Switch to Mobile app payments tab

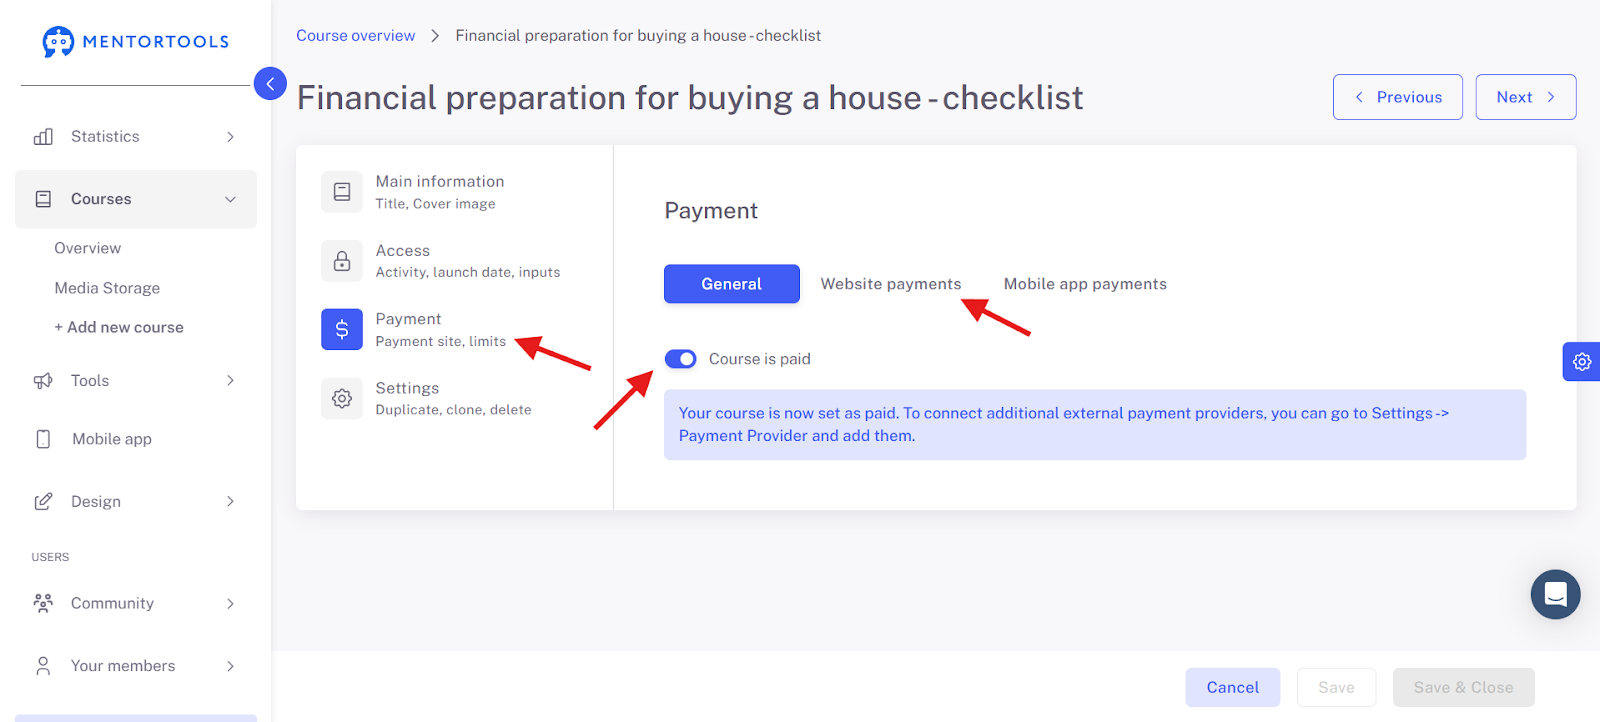[1085, 284]
